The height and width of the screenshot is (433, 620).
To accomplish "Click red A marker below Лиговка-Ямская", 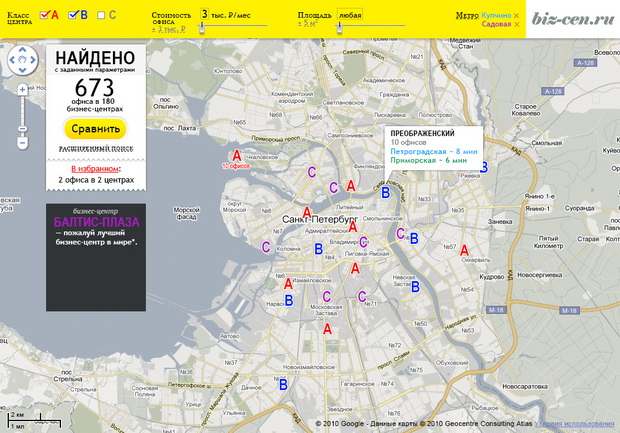I will pyautogui.click(x=355, y=268).
